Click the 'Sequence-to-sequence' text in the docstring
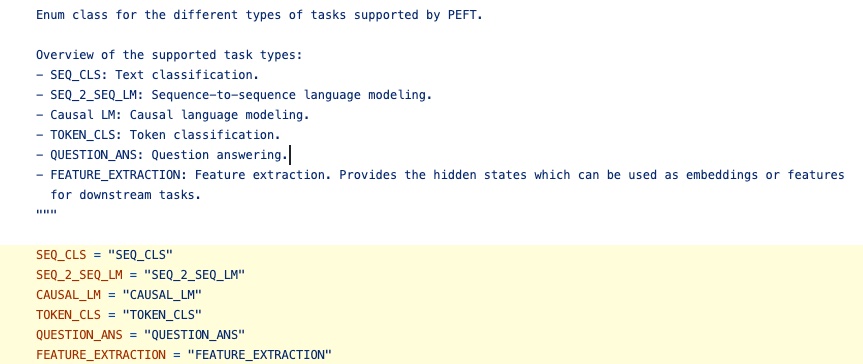 223,95
